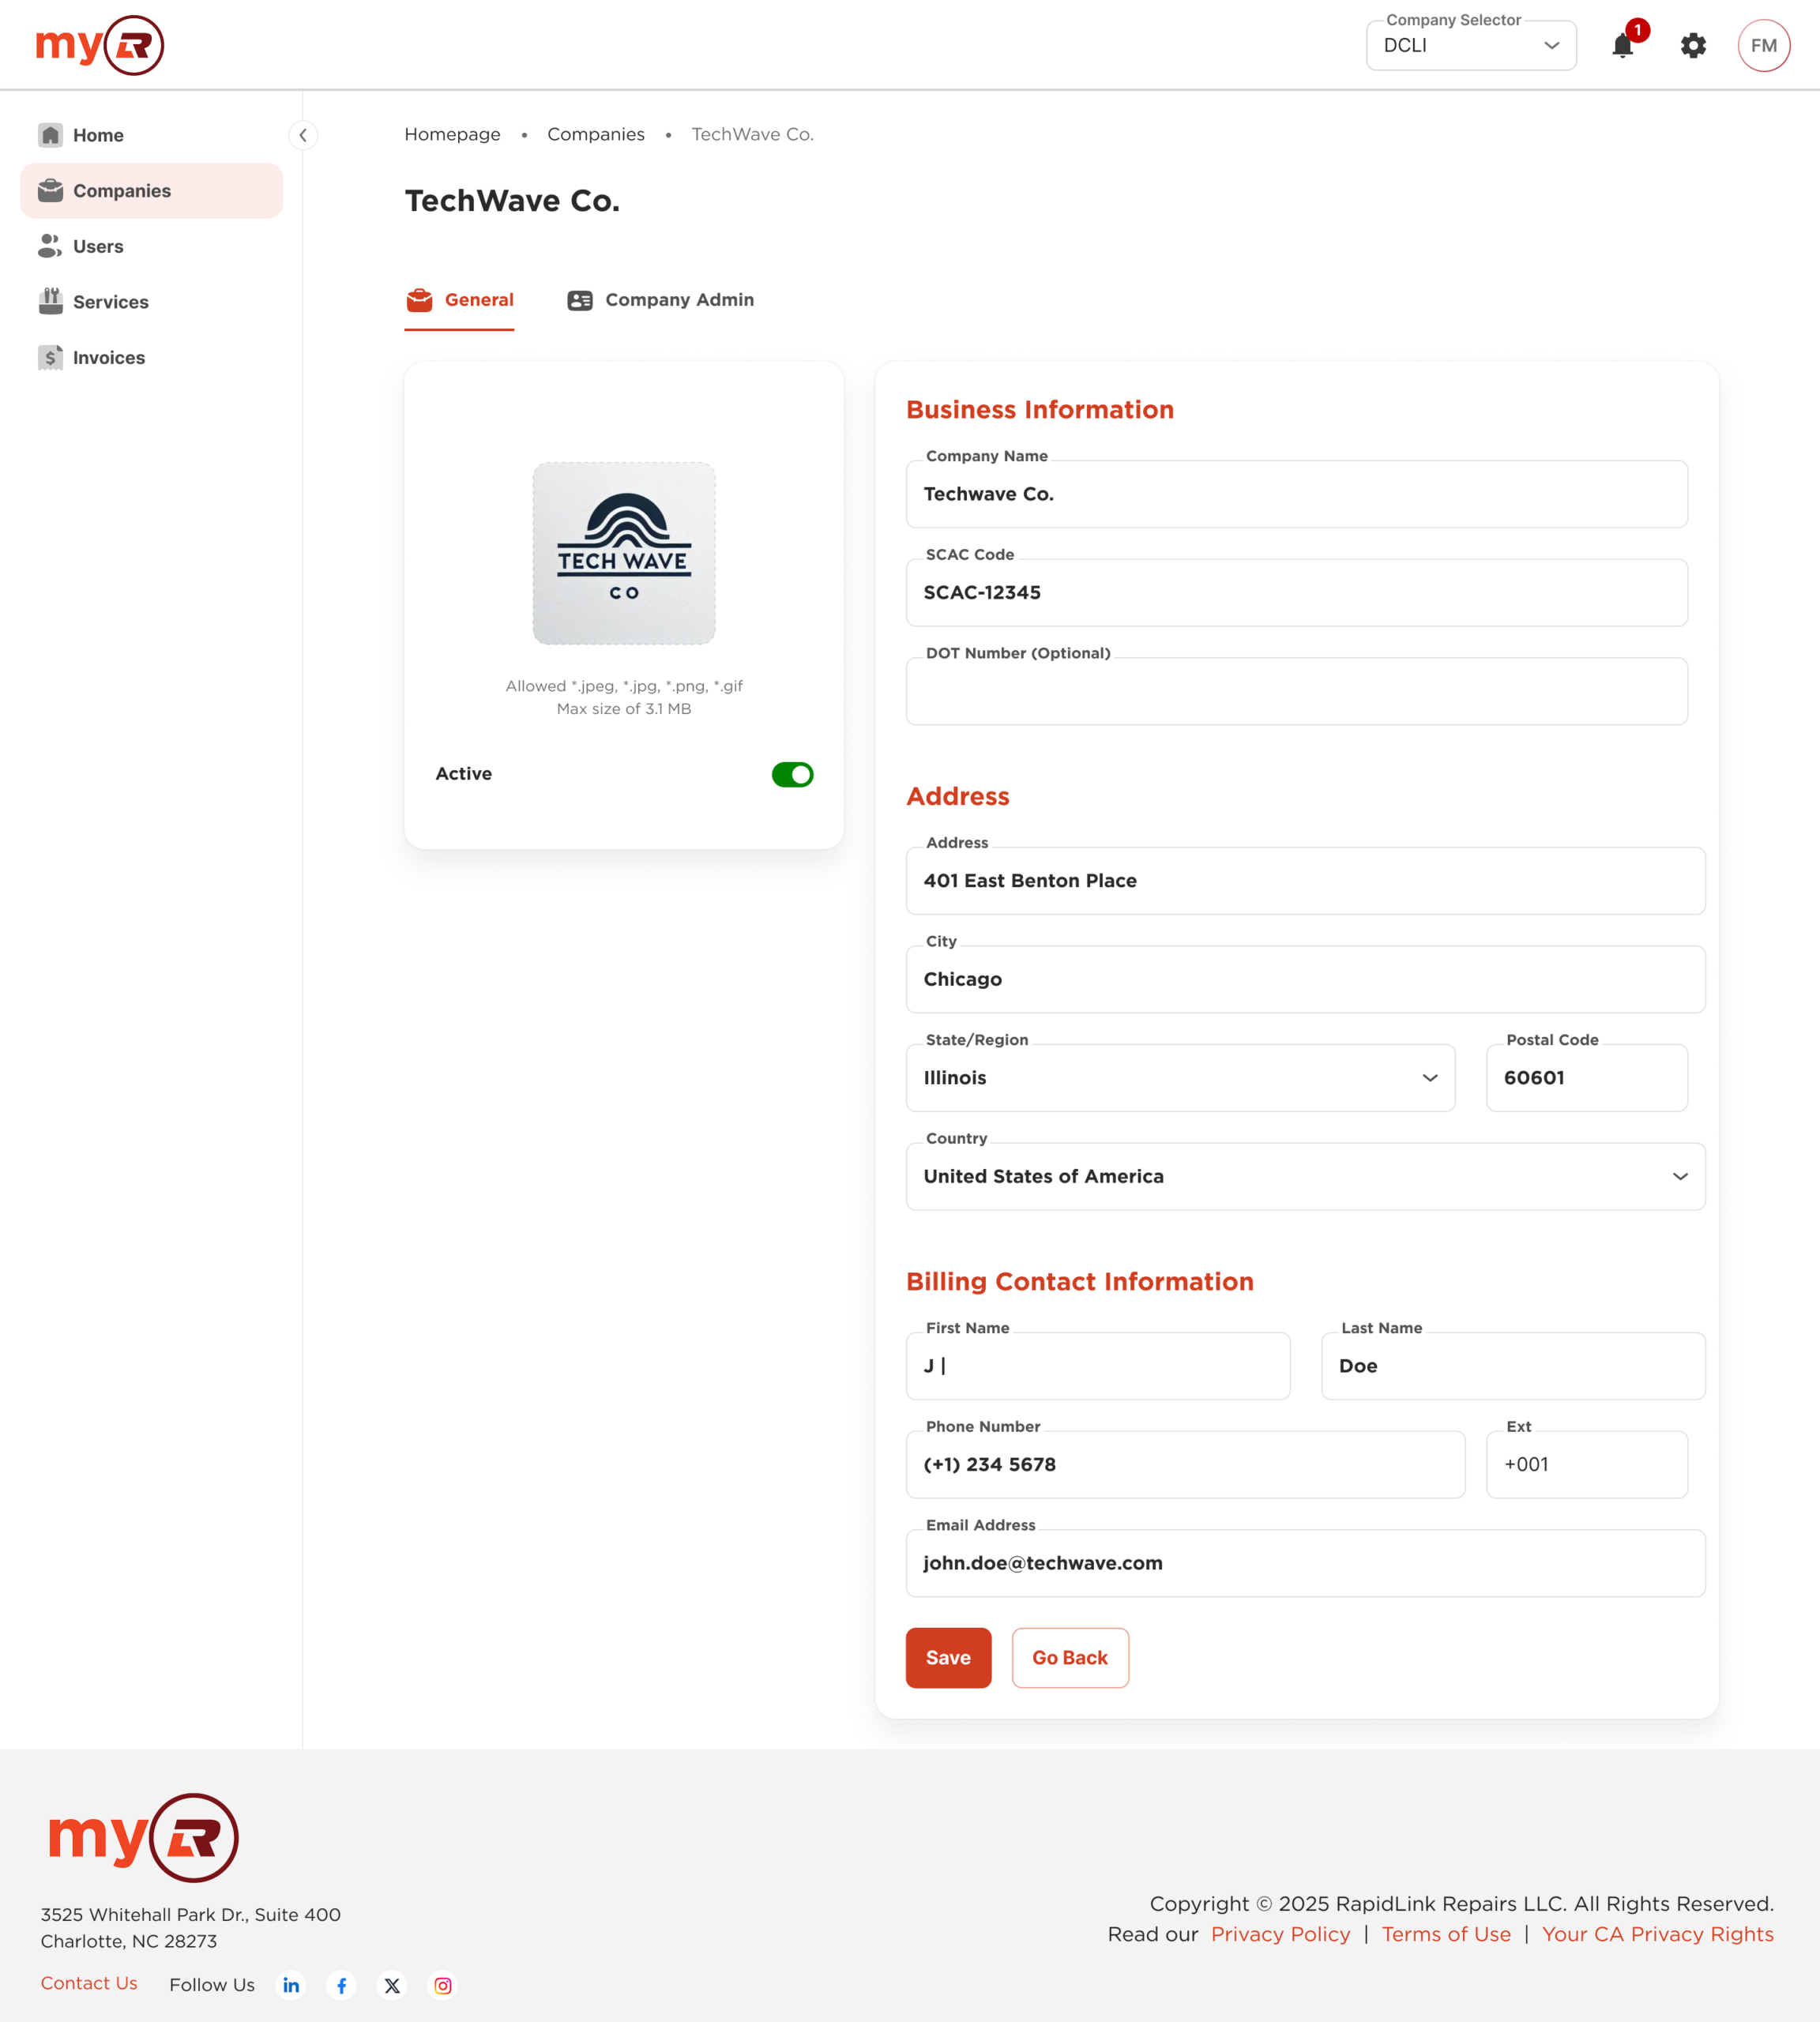Click the FM user avatar
This screenshot has height=2022, width=1820.
[x=1763, y=46]
